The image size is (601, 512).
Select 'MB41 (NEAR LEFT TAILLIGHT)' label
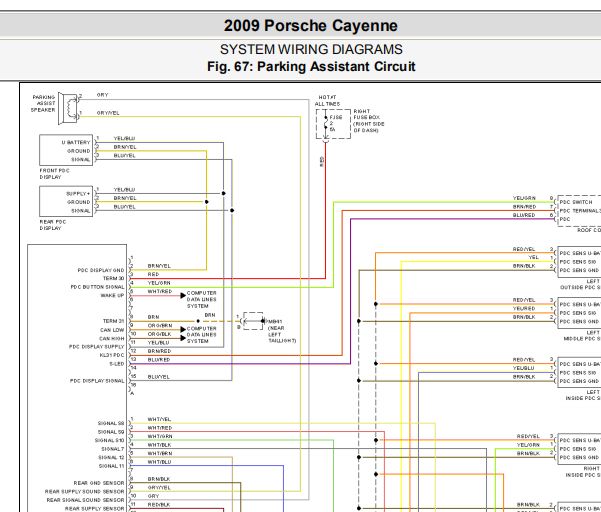coord(281,331)
